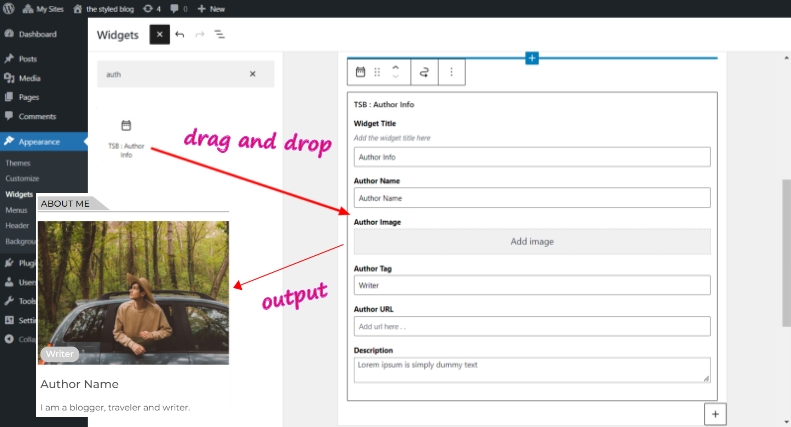The height and width of the screenshot is (427, 791).
Task: Click the Undo arrow icon
Action: (x=180, y=34)
